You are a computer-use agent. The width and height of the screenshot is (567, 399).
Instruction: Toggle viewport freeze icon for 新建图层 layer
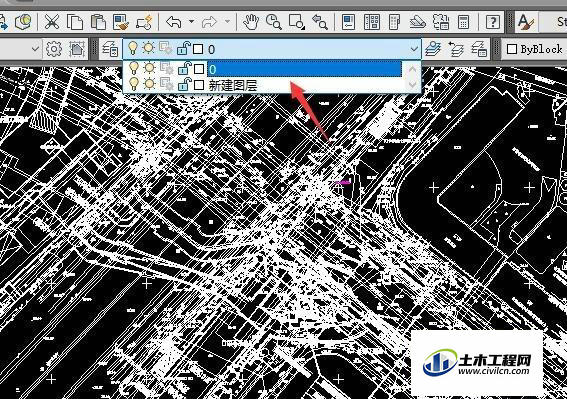click(167, 84)
